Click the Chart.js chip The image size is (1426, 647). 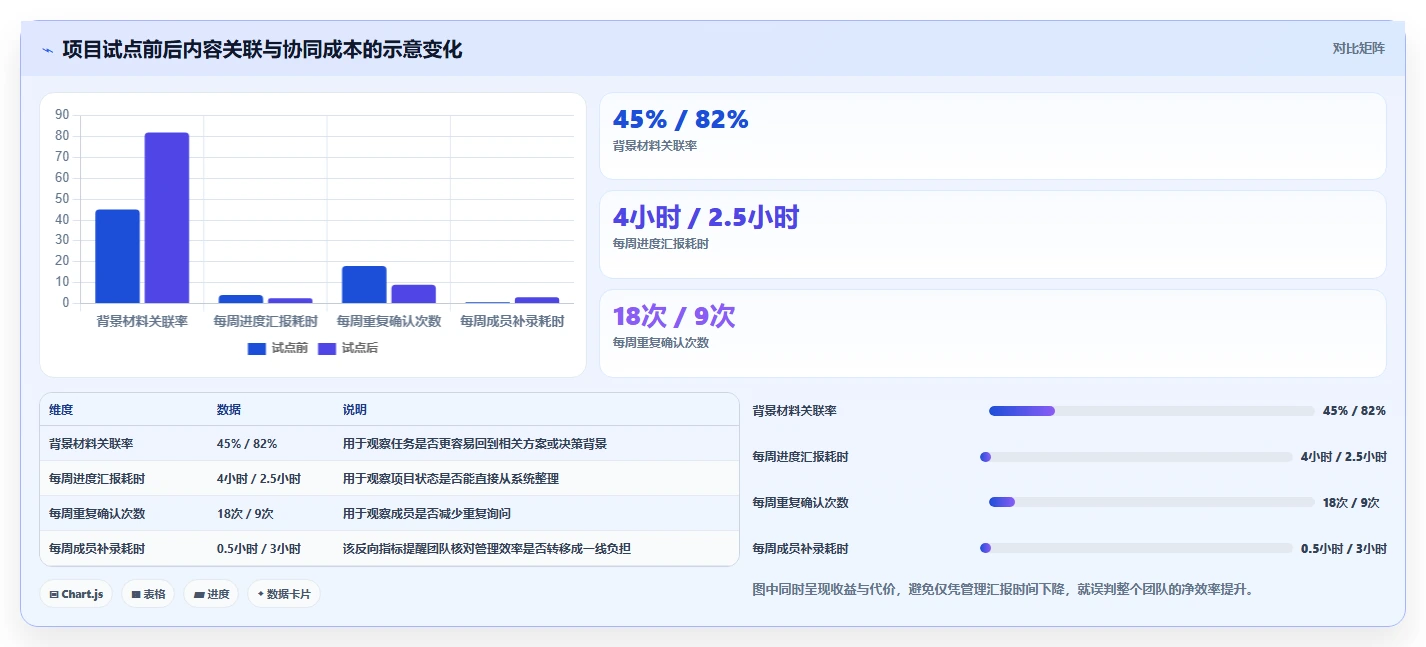76,594
